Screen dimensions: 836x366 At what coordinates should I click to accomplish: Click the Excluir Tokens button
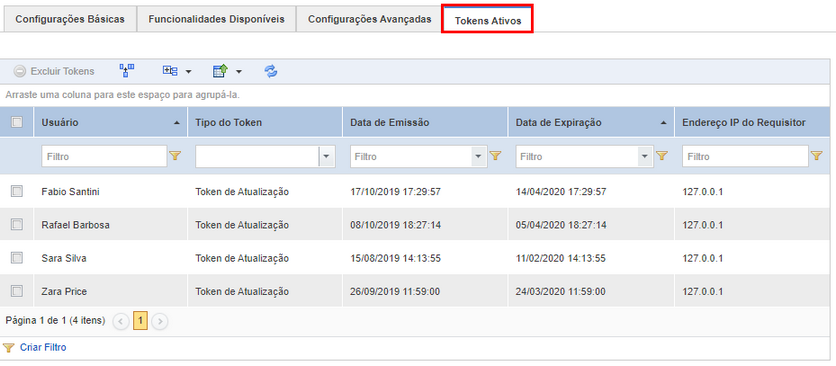coord(54,71)
